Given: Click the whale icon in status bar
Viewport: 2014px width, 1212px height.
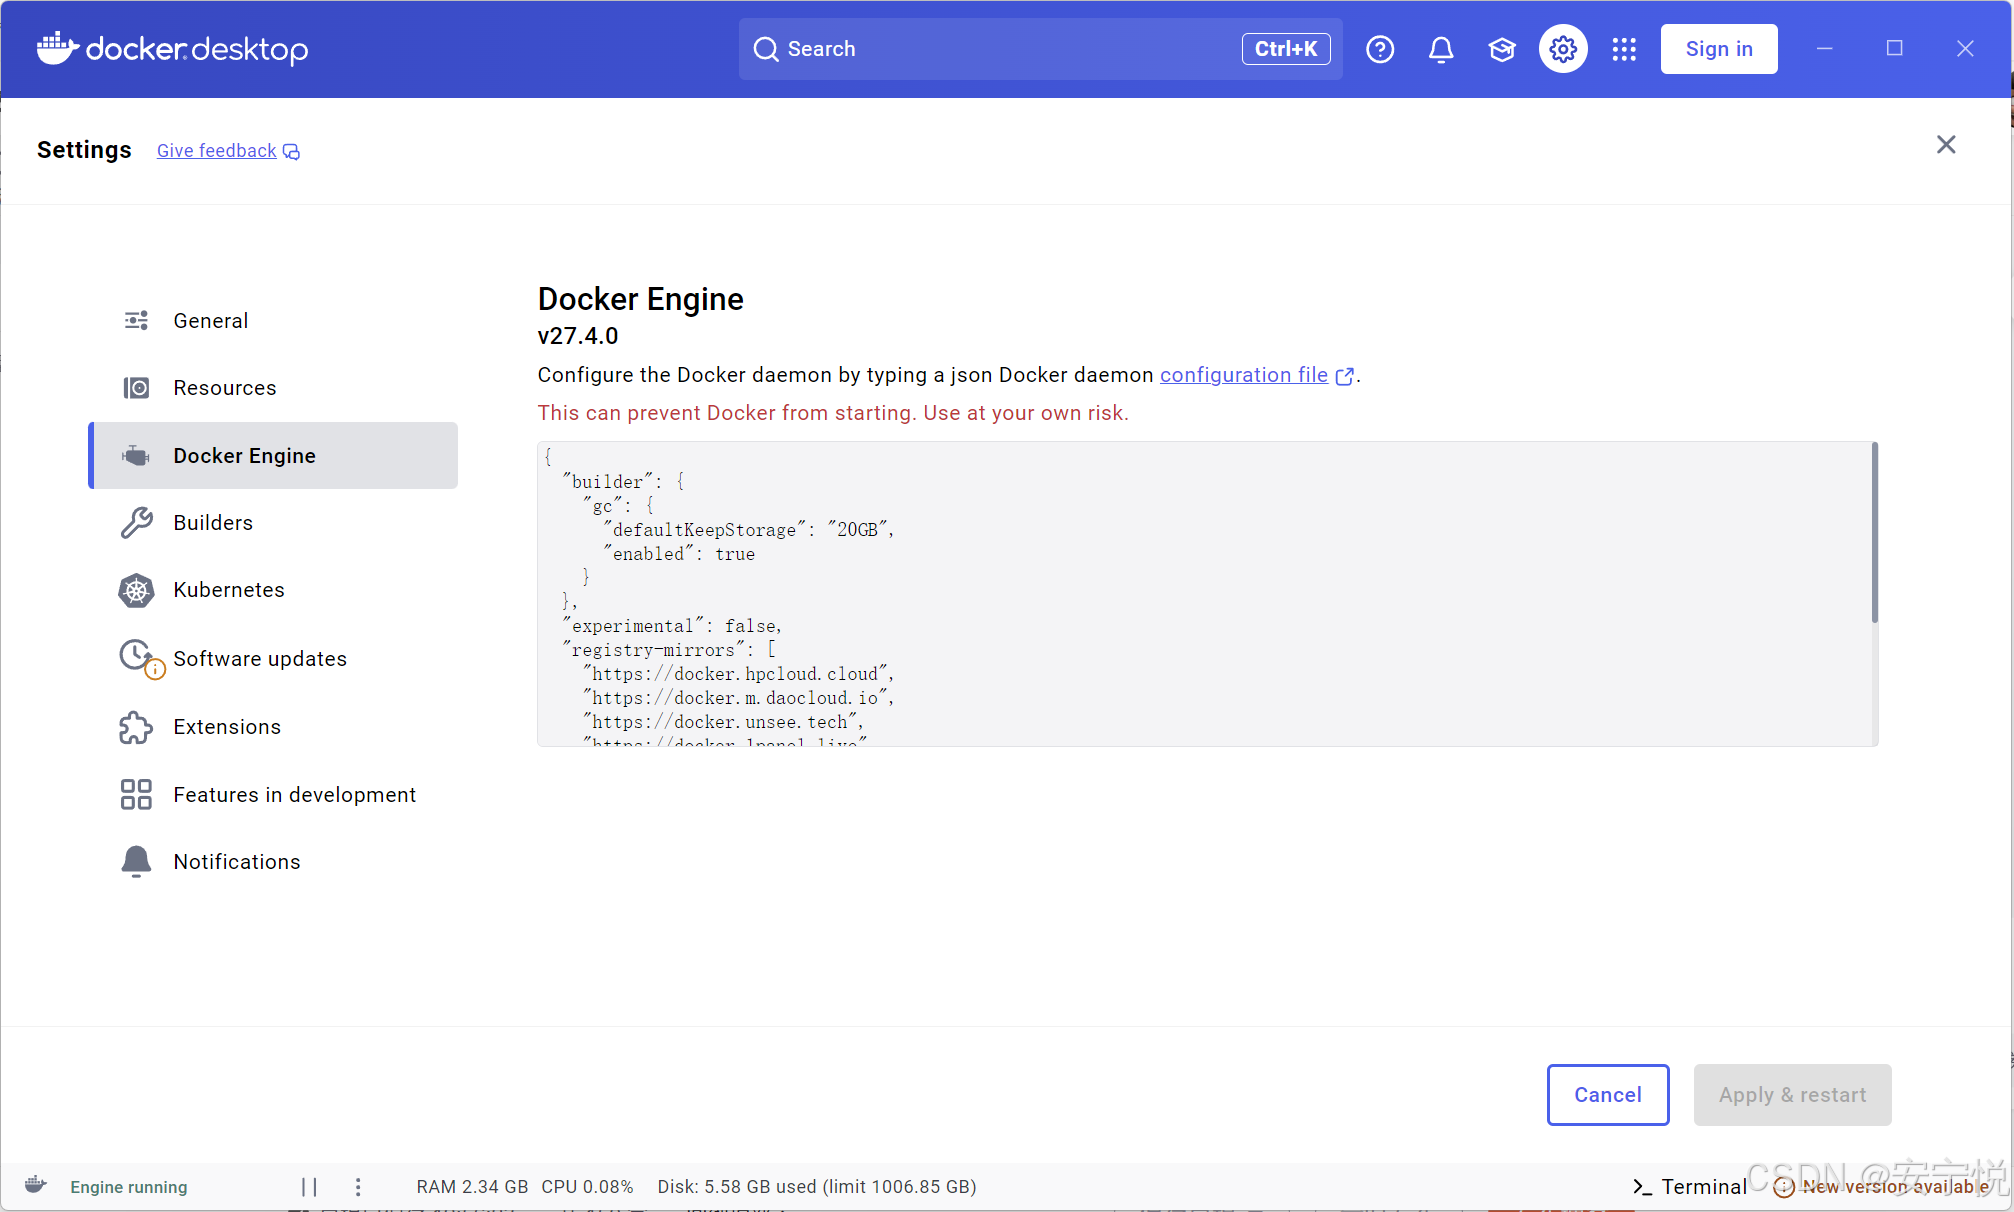Looking at the screenshot, I should tap(36, 1186).
